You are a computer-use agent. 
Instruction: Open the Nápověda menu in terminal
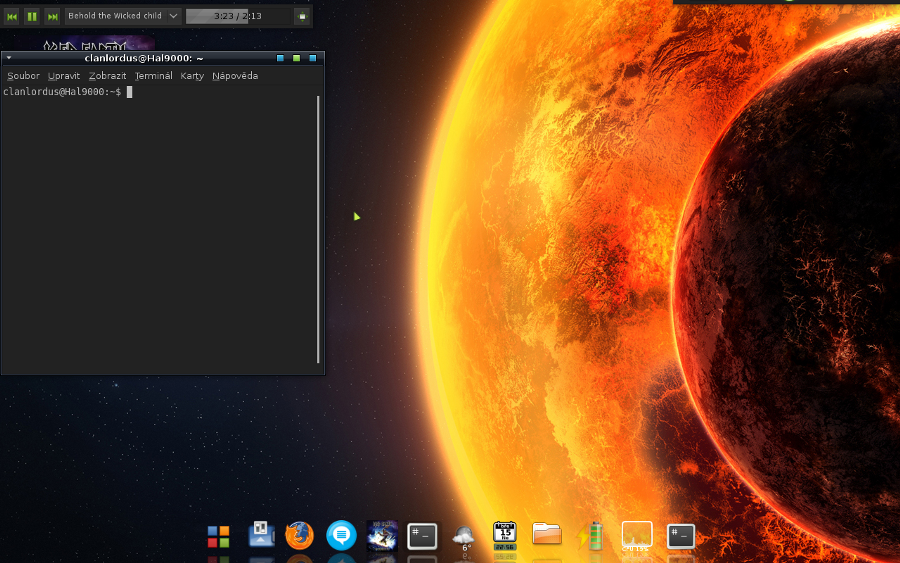tap(235, 76)
